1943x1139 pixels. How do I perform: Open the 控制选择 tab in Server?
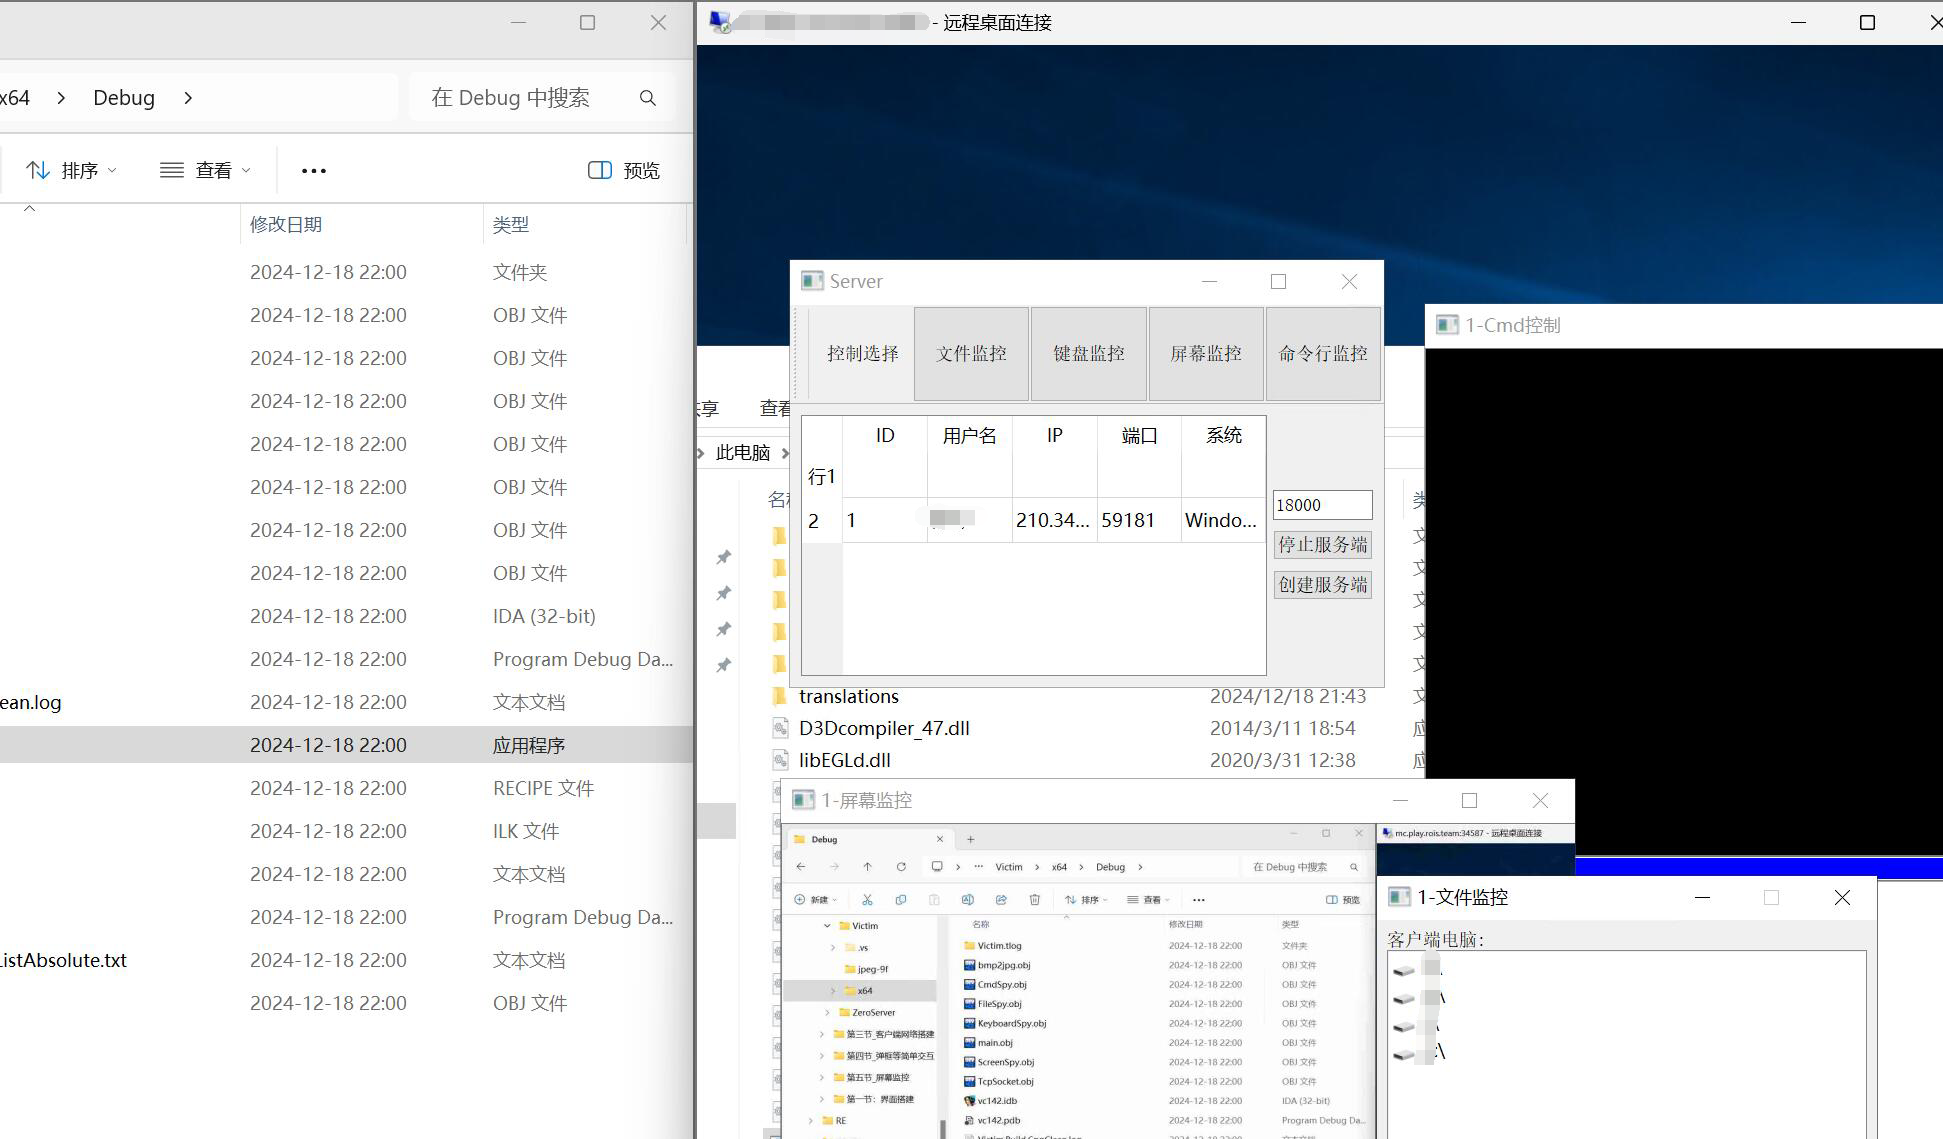(x=862, y=354)
